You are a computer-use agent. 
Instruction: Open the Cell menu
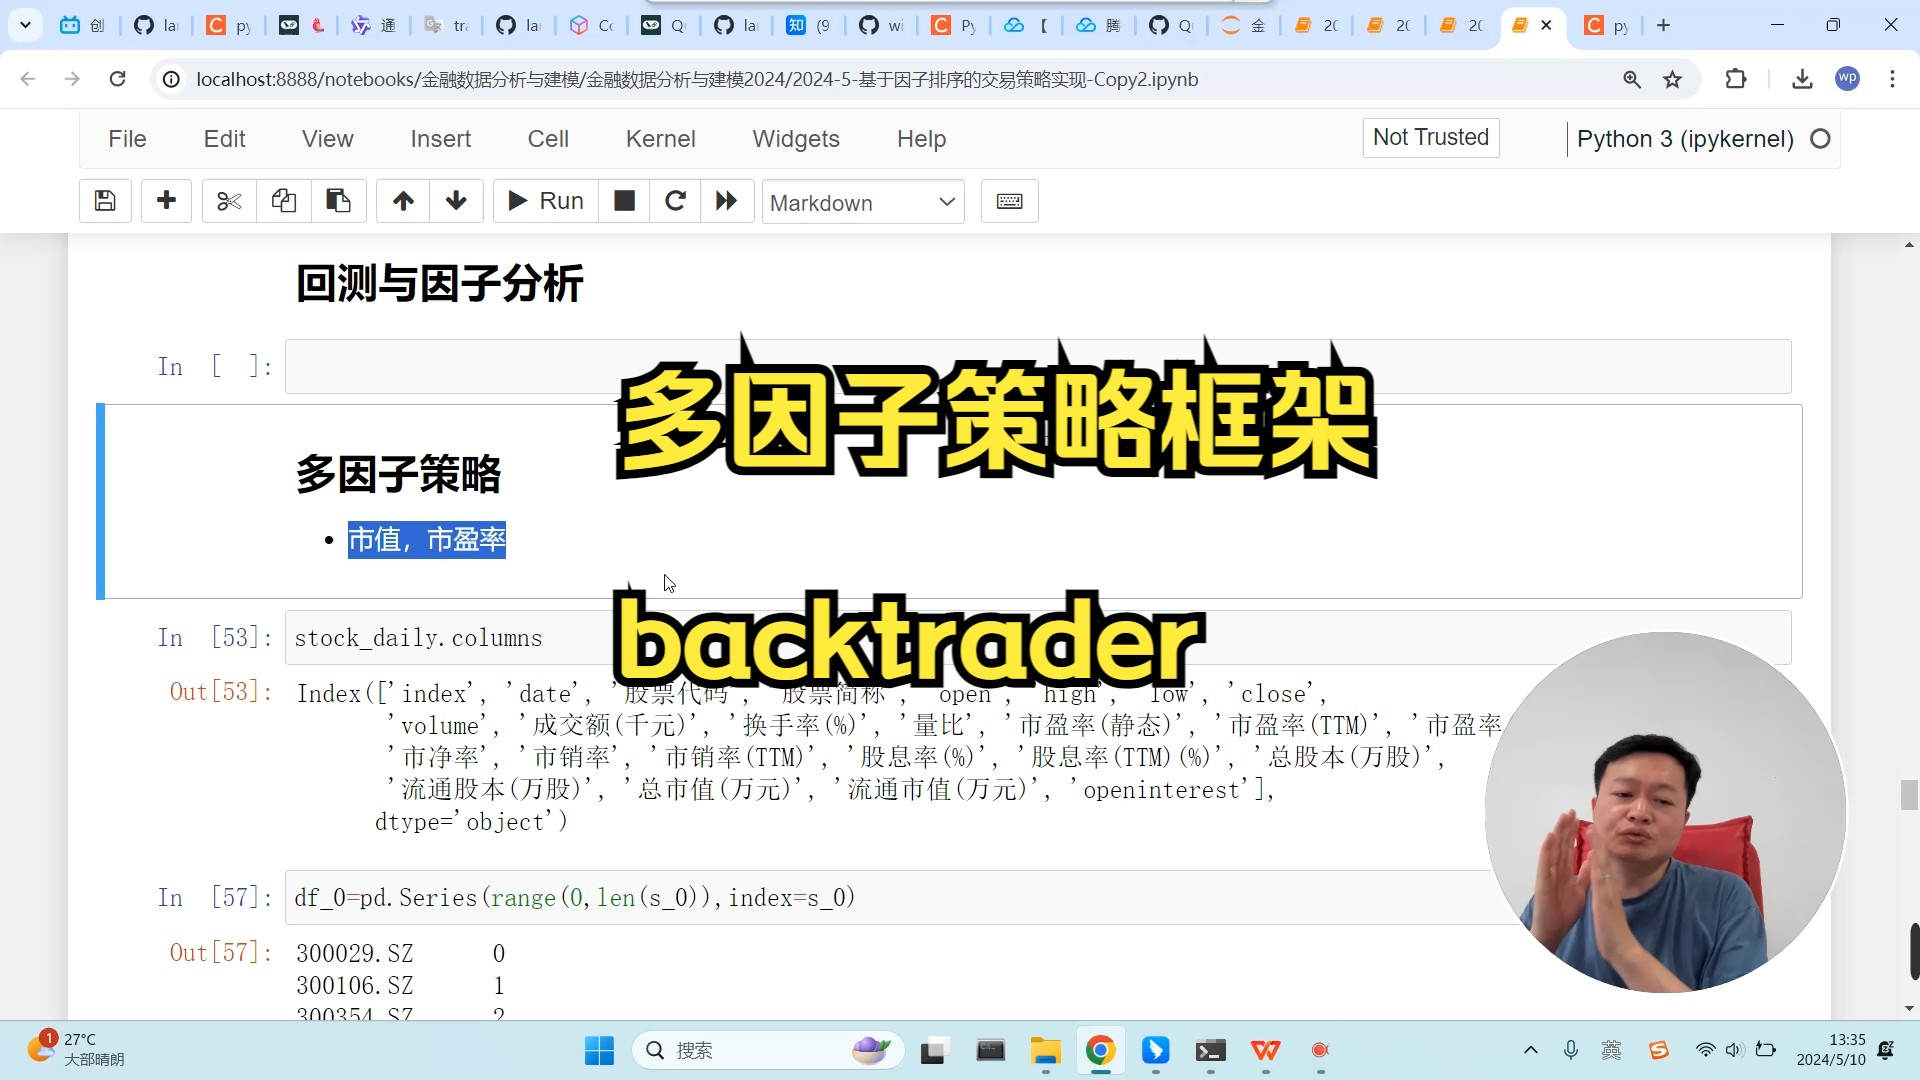click(x=548, y=139)
